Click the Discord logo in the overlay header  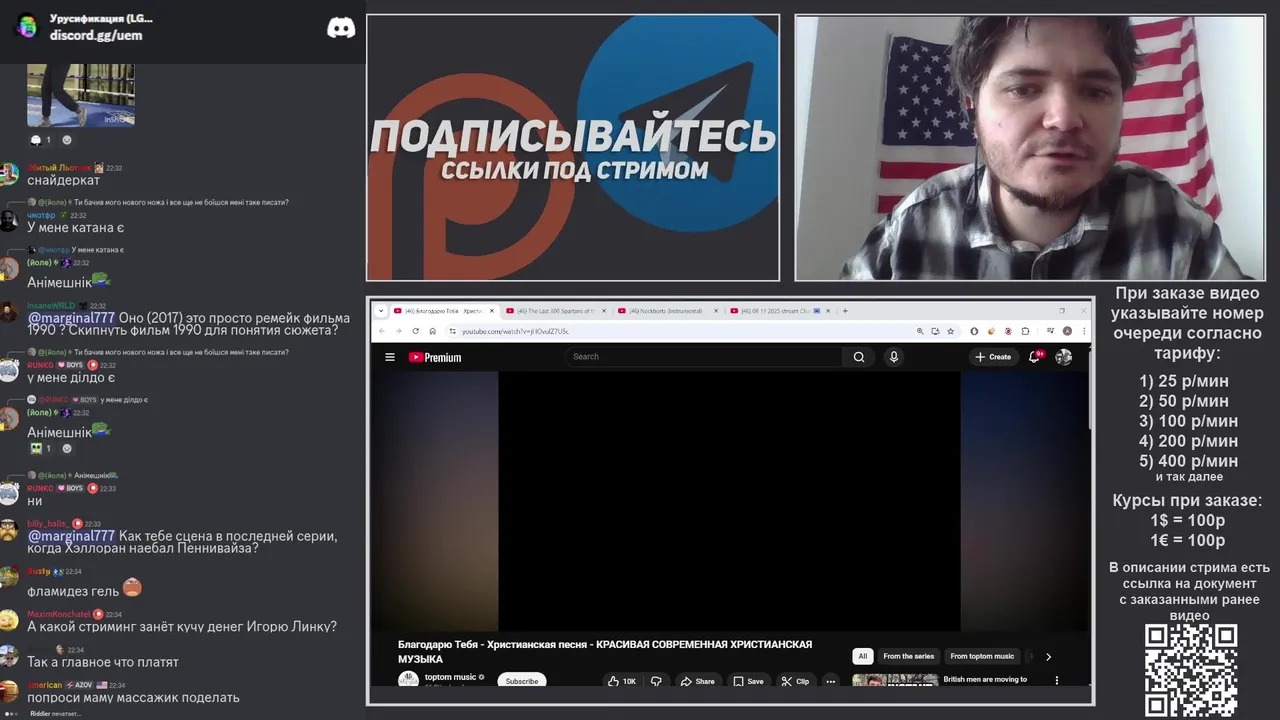click(341, 28)
